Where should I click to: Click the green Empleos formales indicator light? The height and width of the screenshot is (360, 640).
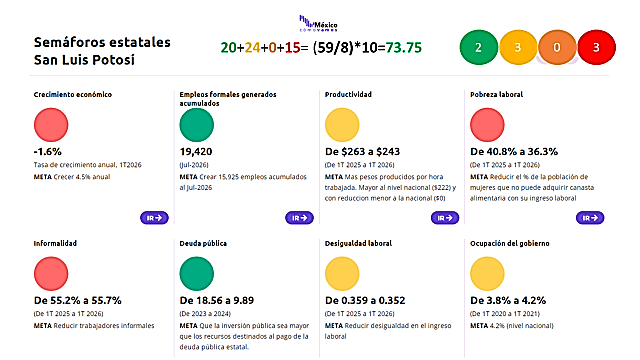point(196,125)
